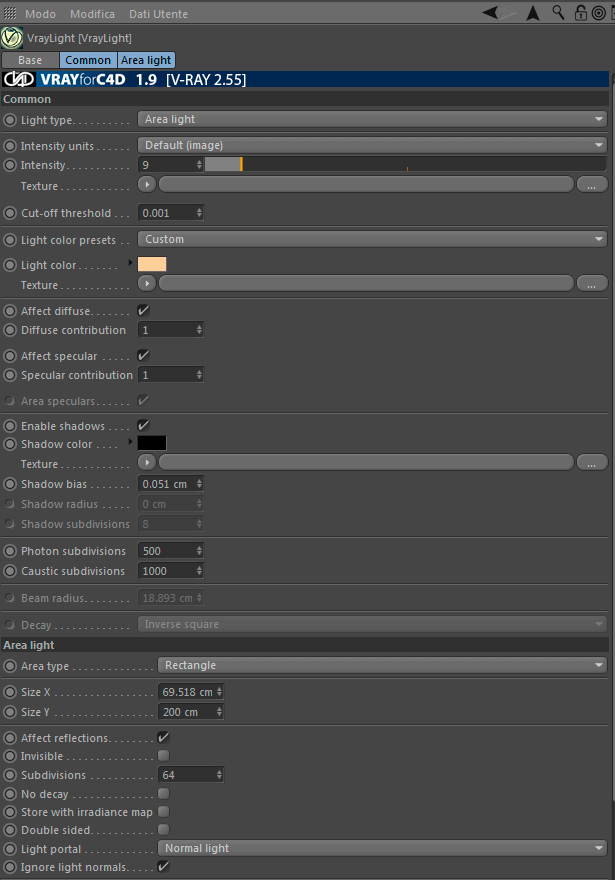Click the target new manager icon
The width and height of the screenshot is (615, 880).
tap(599, 13)
